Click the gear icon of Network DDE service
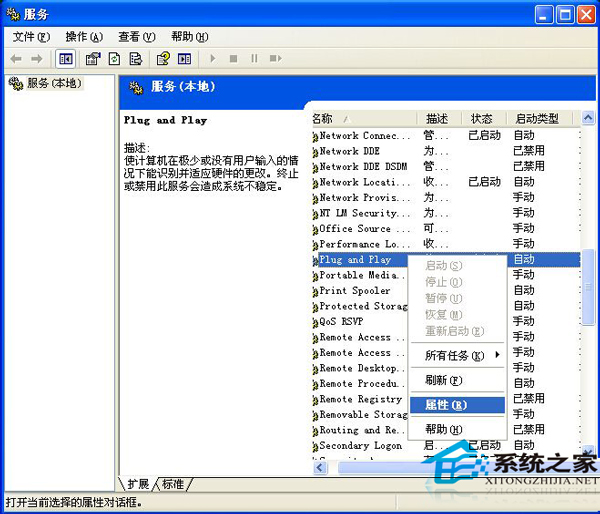The image size is (600, 514). [315, 152]
